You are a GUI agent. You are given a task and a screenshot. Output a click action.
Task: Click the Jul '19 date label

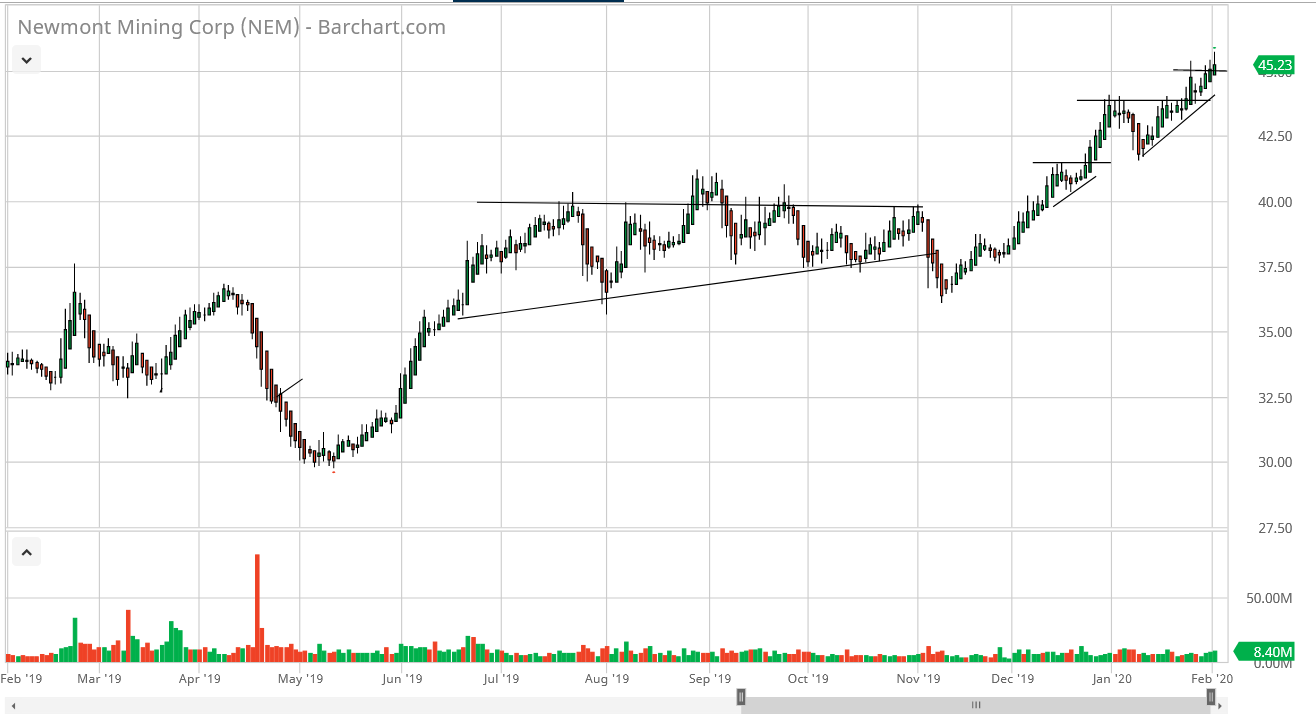pos(500,679)
